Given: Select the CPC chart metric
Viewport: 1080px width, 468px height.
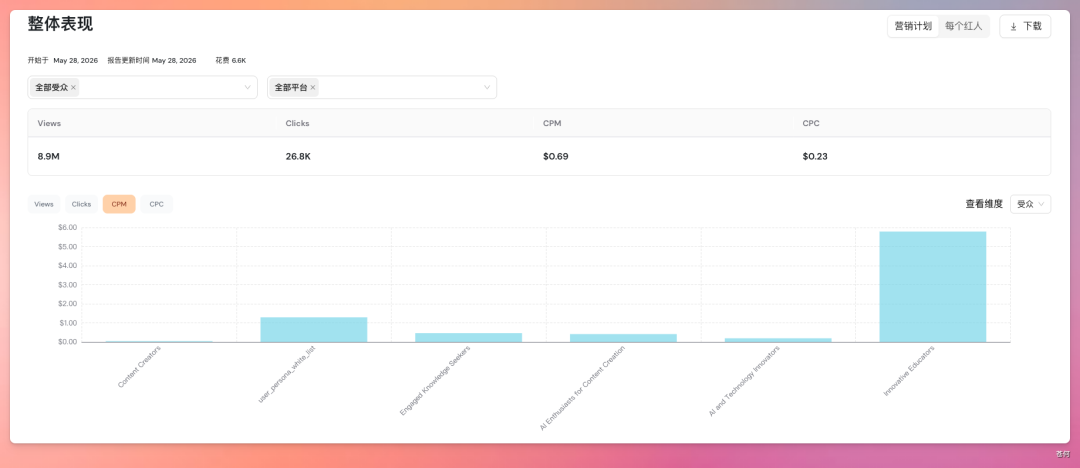Looking at the screenshot, I should (157, 204).
